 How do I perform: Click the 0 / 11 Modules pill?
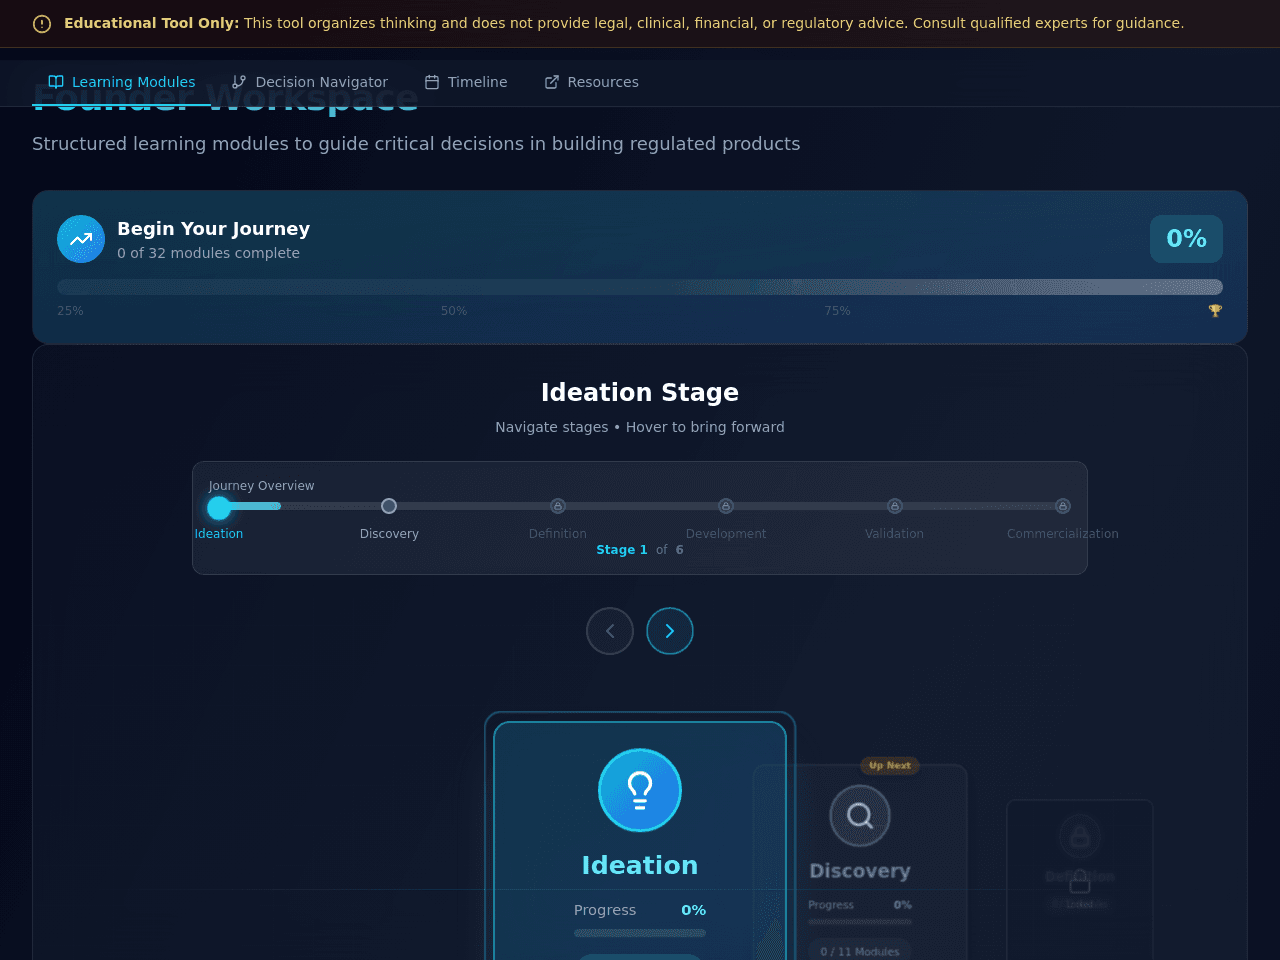click(x=860, y=951)
